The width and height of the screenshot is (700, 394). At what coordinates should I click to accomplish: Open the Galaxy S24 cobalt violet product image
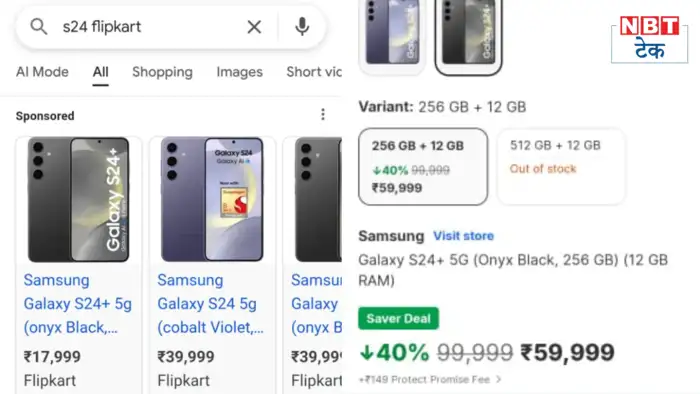[x=212, y=199]
